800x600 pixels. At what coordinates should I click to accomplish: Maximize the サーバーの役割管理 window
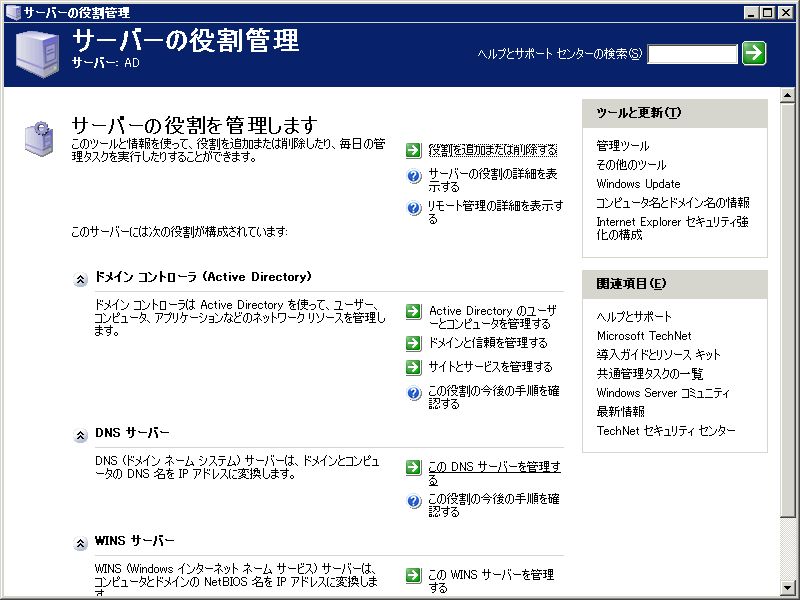[767, 13]
